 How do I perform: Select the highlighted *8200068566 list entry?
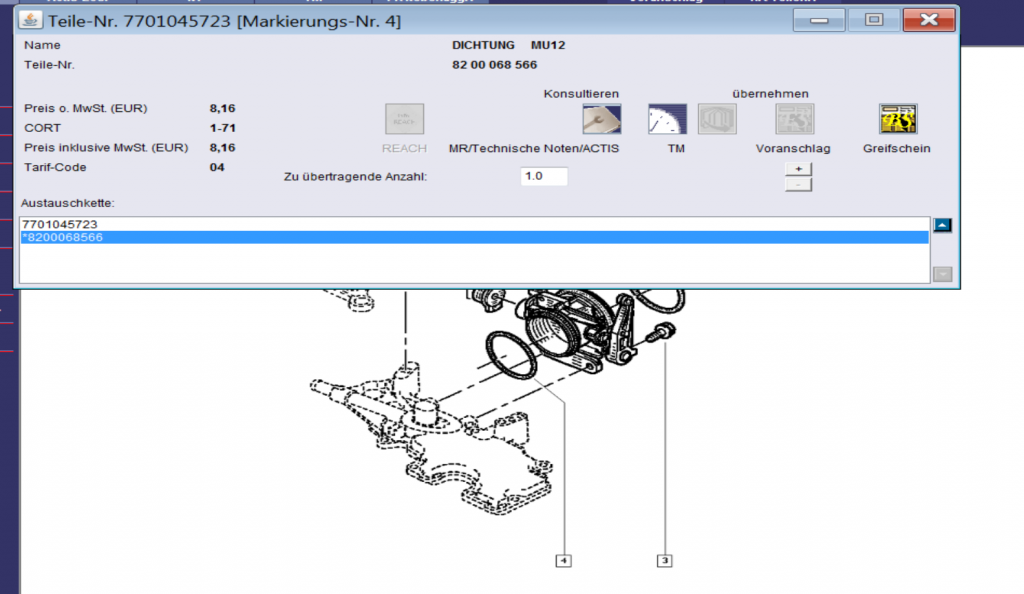tap(62, 238)
